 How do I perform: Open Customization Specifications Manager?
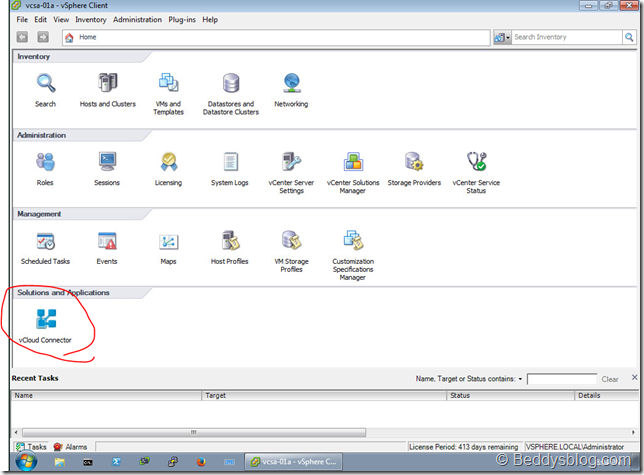click(x=353, y=241)
